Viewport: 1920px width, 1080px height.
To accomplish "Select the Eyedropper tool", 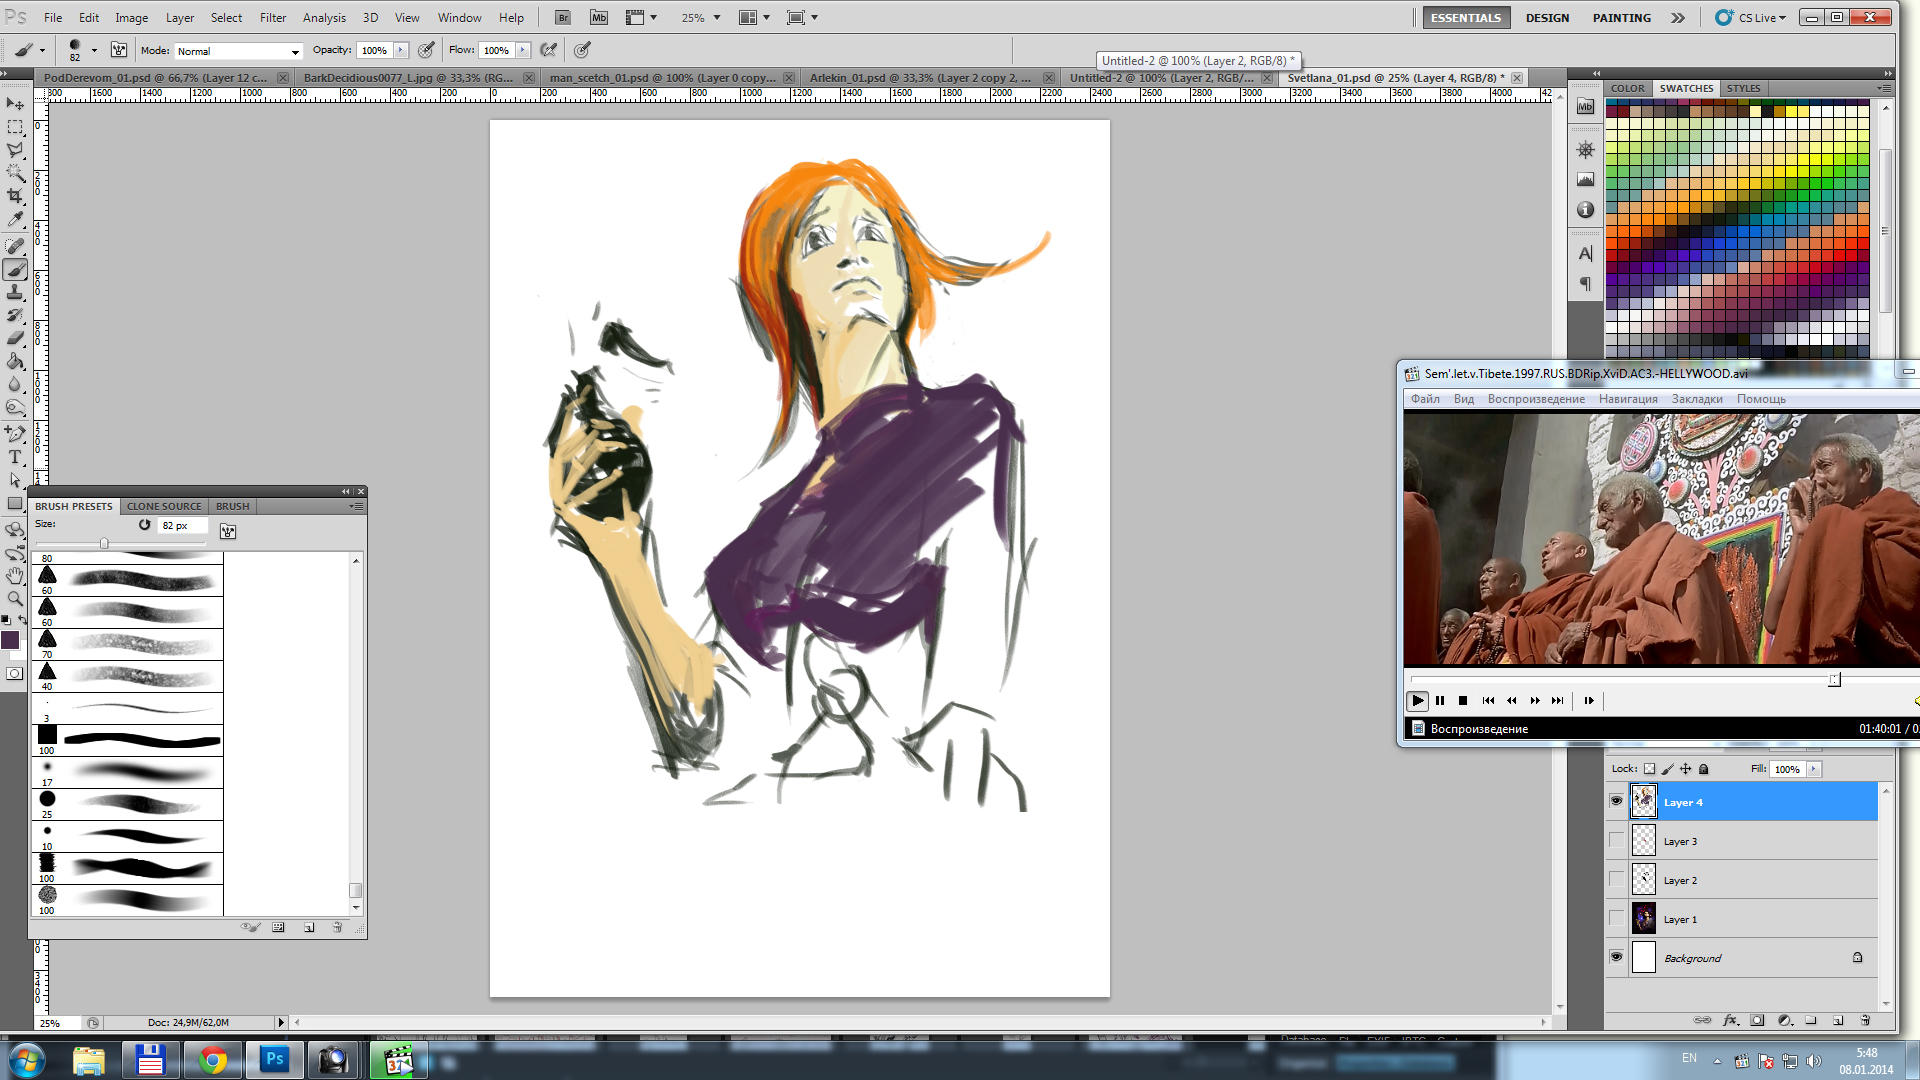I will tap(15, 220).
